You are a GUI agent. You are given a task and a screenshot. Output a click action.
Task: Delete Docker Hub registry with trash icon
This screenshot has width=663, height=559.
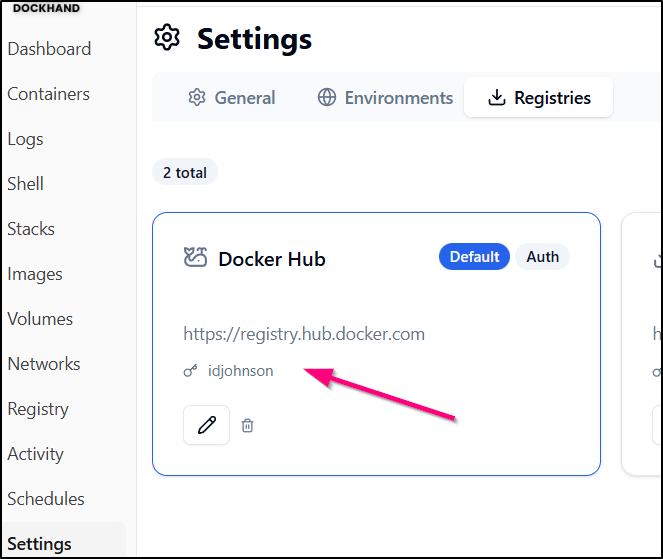pos(248,425)
